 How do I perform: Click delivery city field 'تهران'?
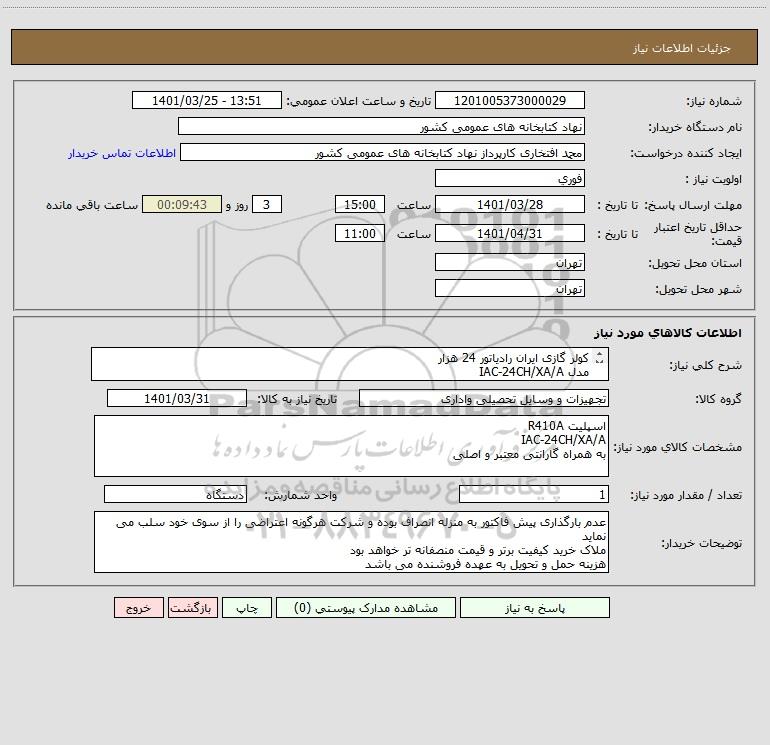point(510,289)
